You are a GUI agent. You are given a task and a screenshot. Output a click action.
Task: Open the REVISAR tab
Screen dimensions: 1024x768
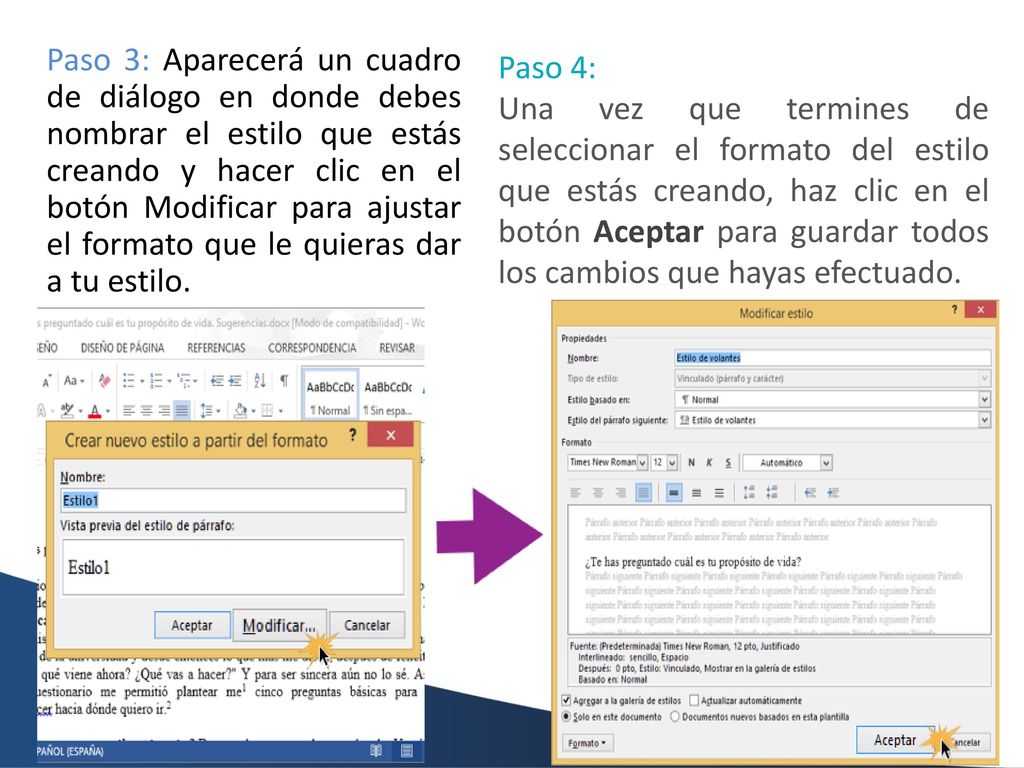(397, 348)
